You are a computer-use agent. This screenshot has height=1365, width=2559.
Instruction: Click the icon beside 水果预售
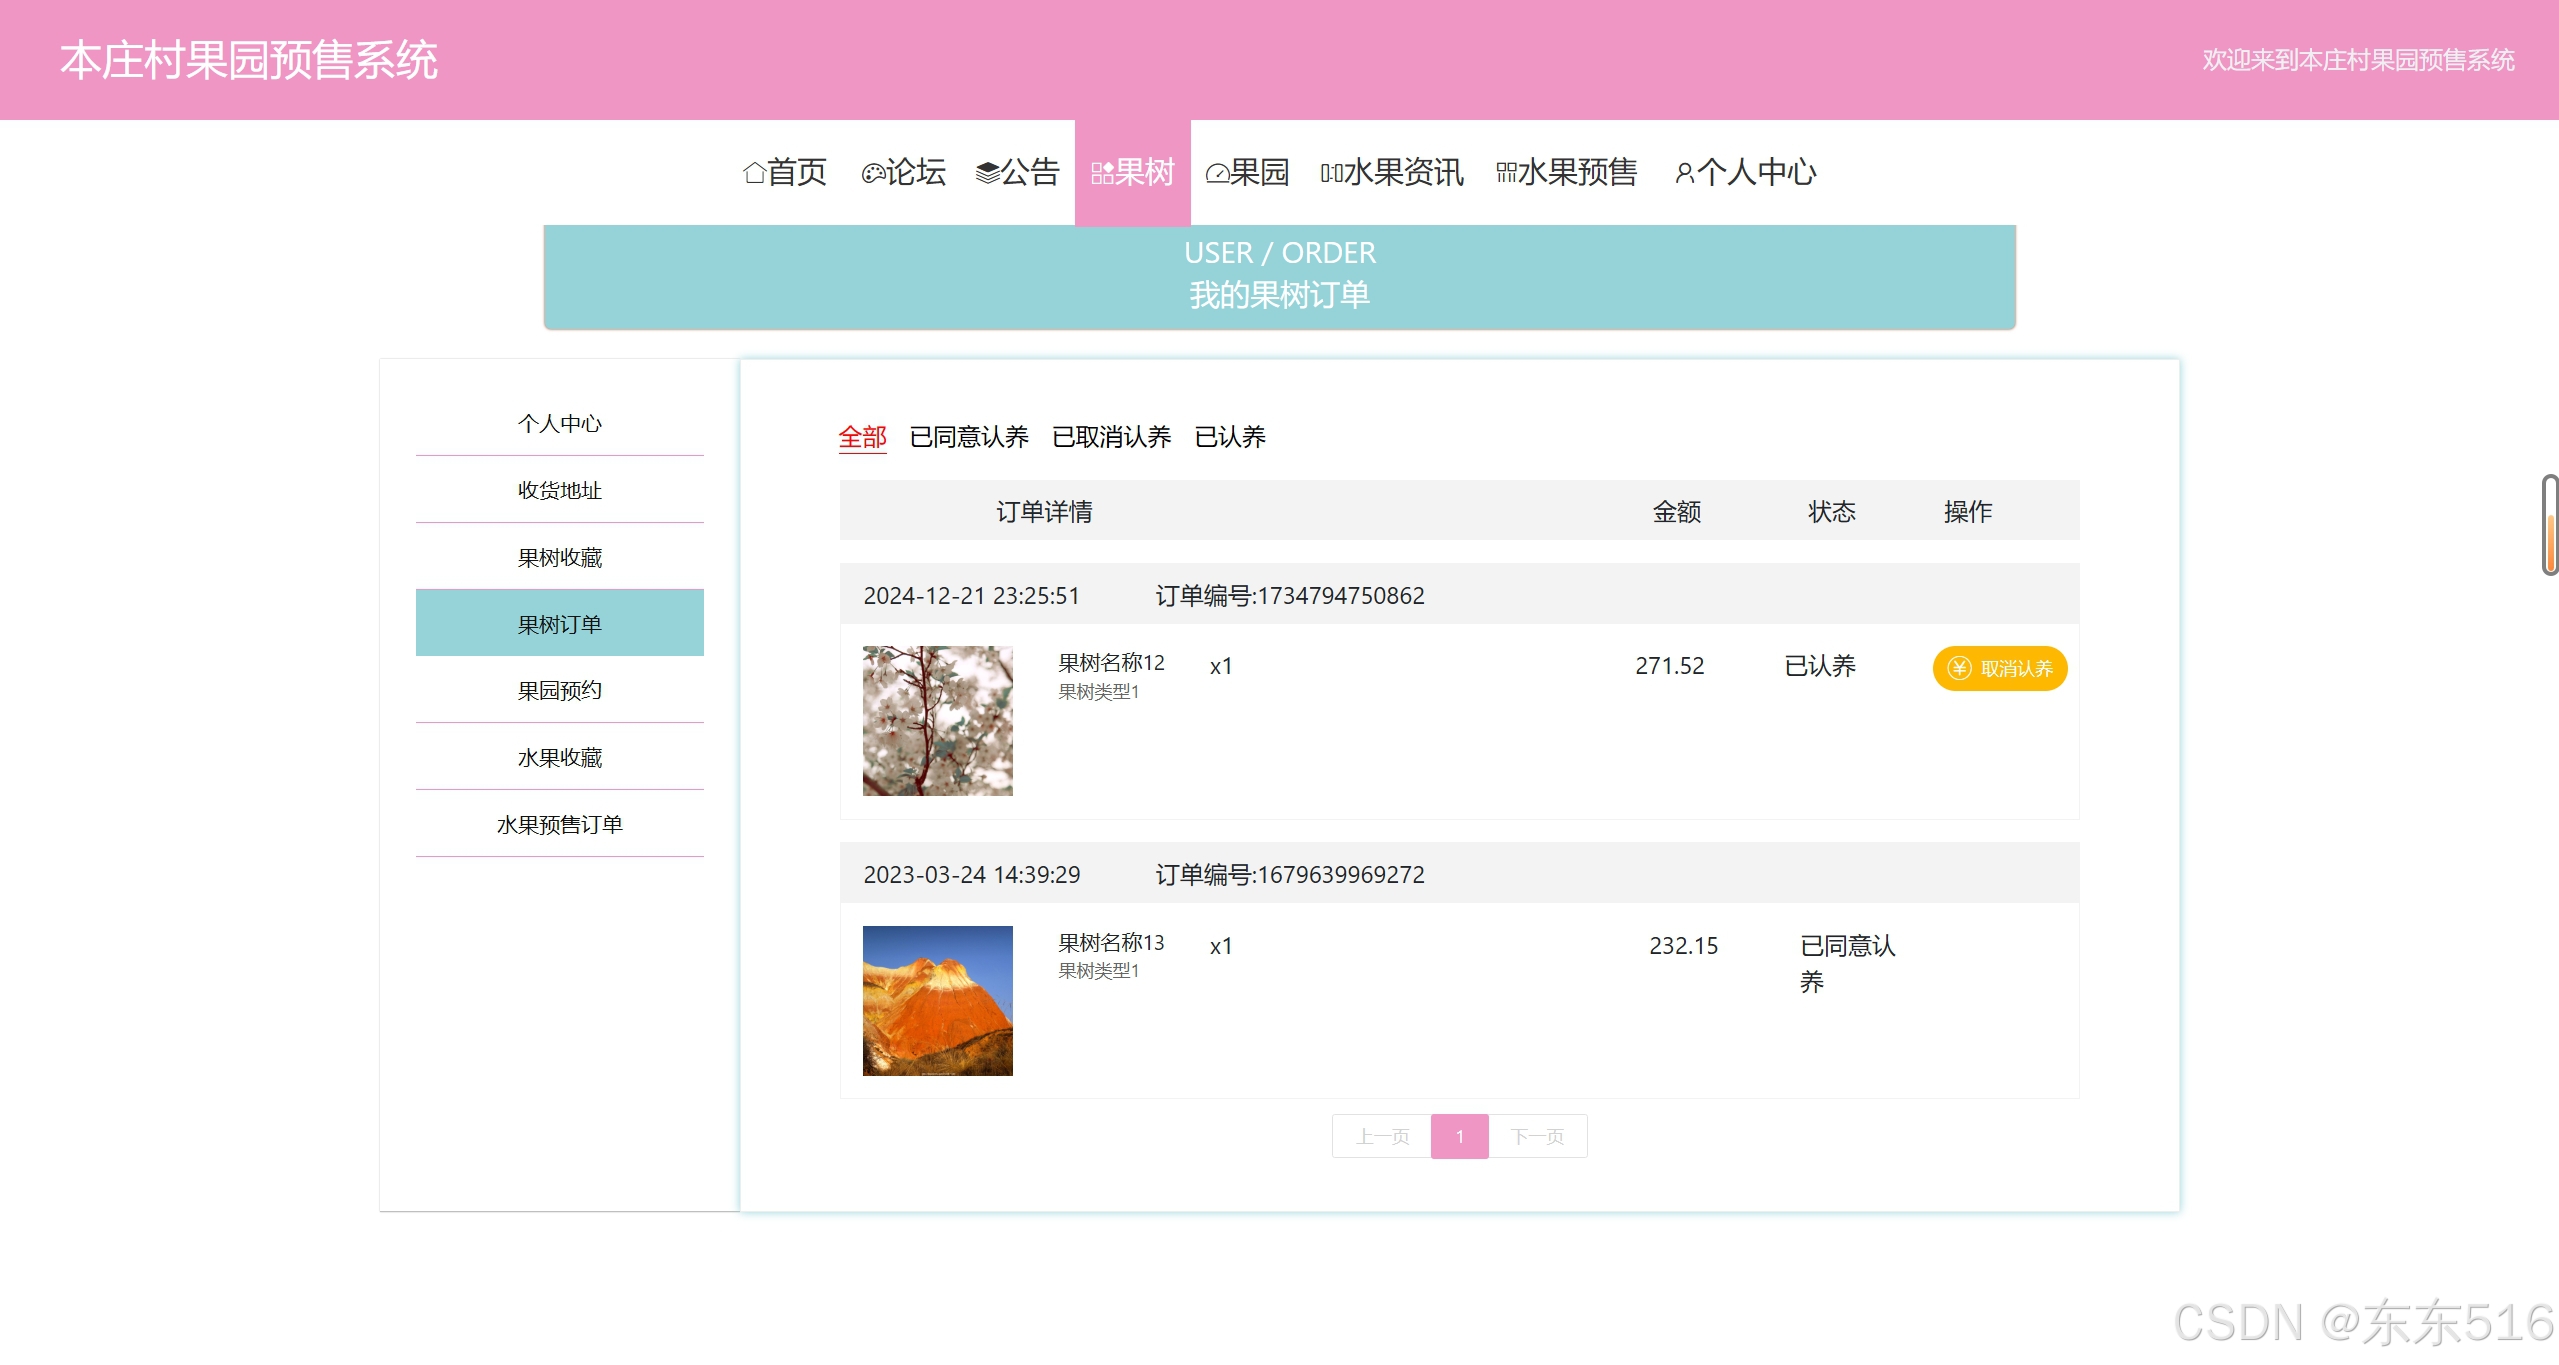coord(1505,173)
